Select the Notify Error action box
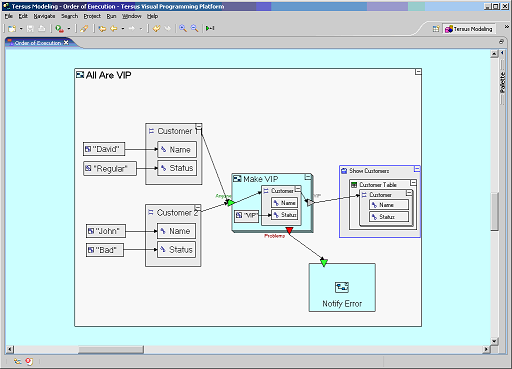Screen dimensions: 512x369 click(342, 288)
